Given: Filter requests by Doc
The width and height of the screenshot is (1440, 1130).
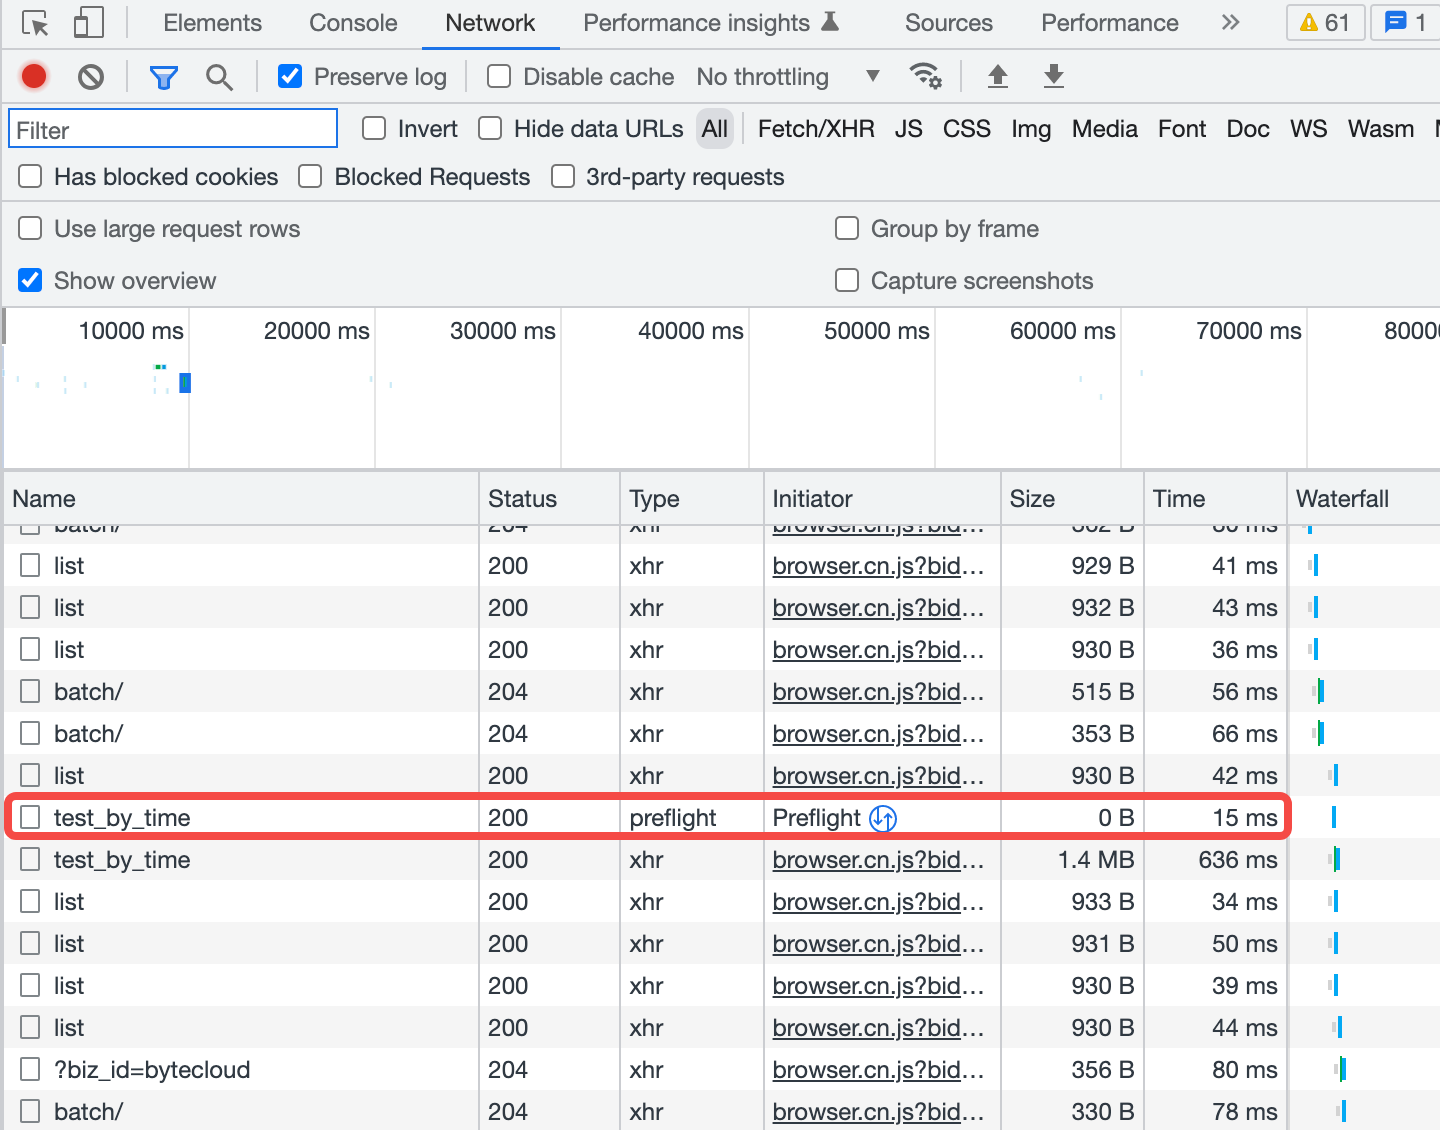Looking at the screenshot, I should (x=1248, y=129).
